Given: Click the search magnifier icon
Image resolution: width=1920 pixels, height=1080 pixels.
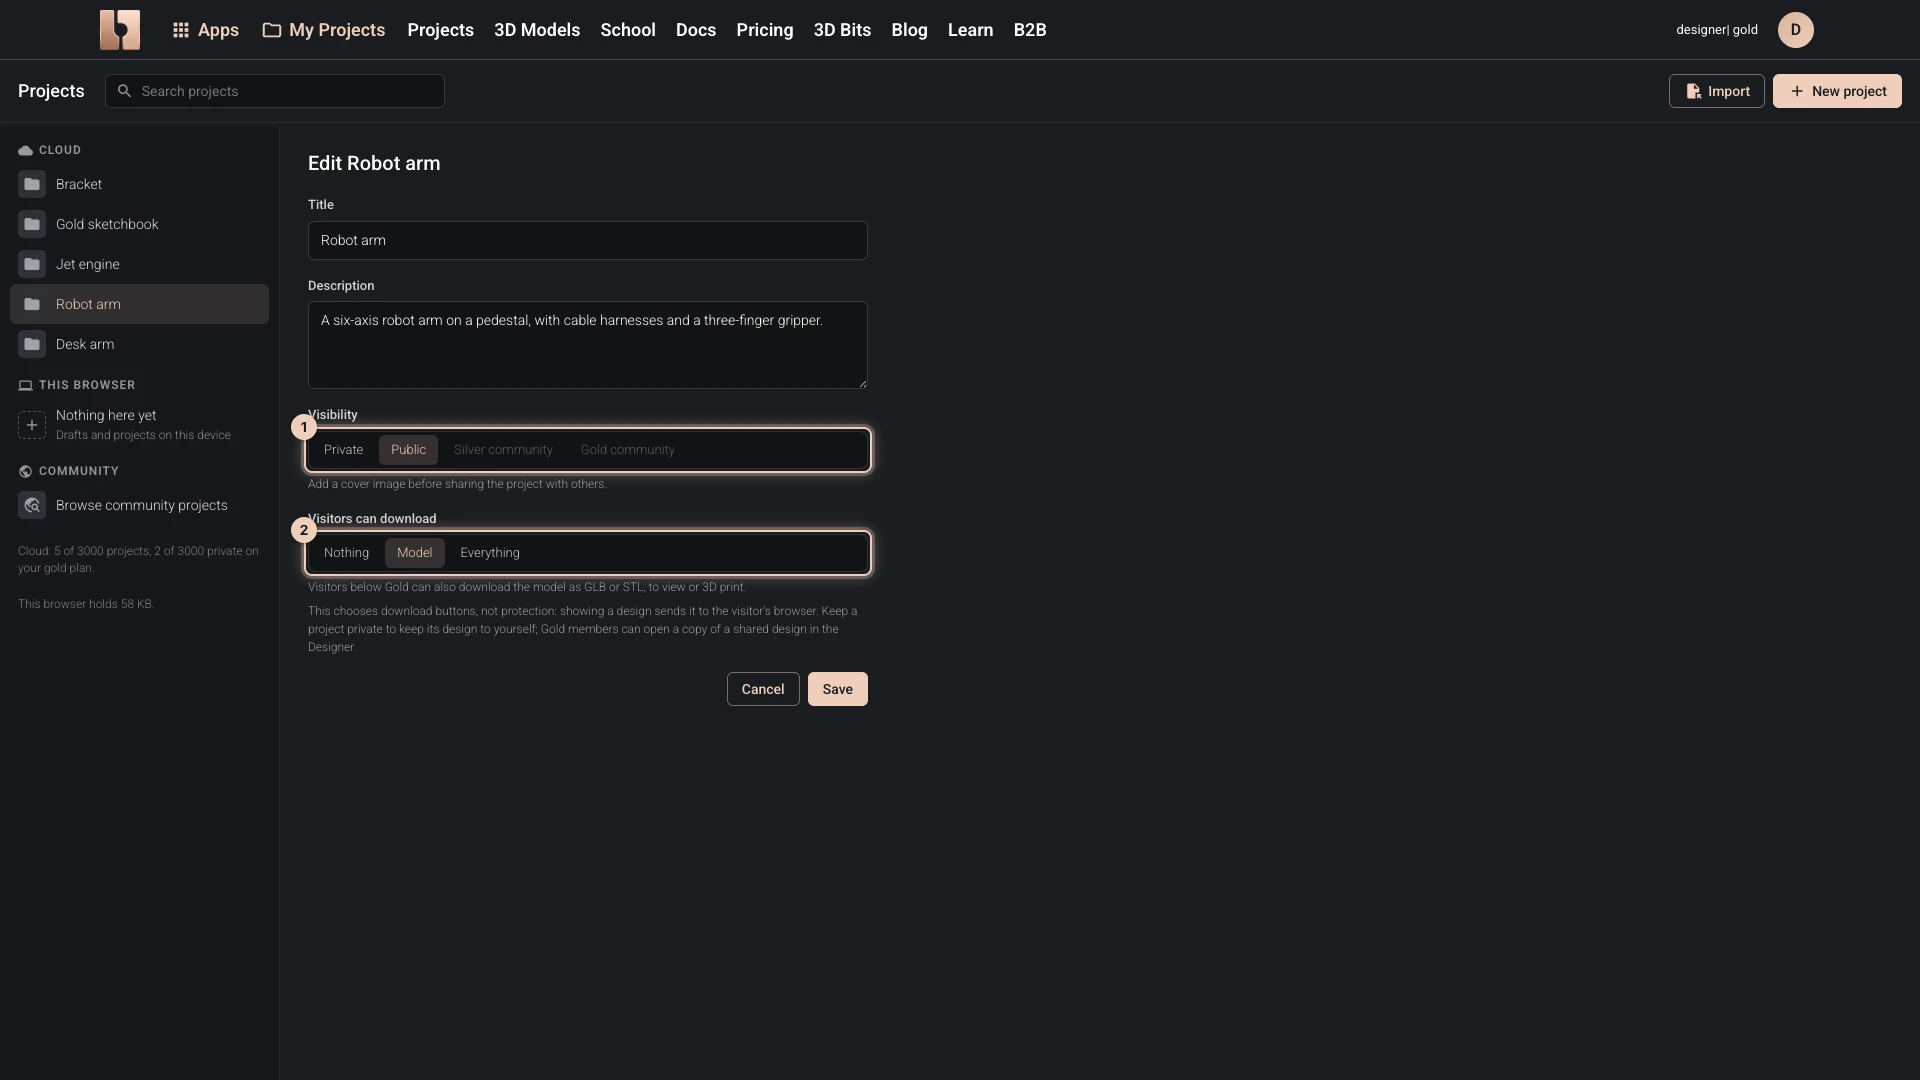Looking at the screenshot, I should 124,91.
